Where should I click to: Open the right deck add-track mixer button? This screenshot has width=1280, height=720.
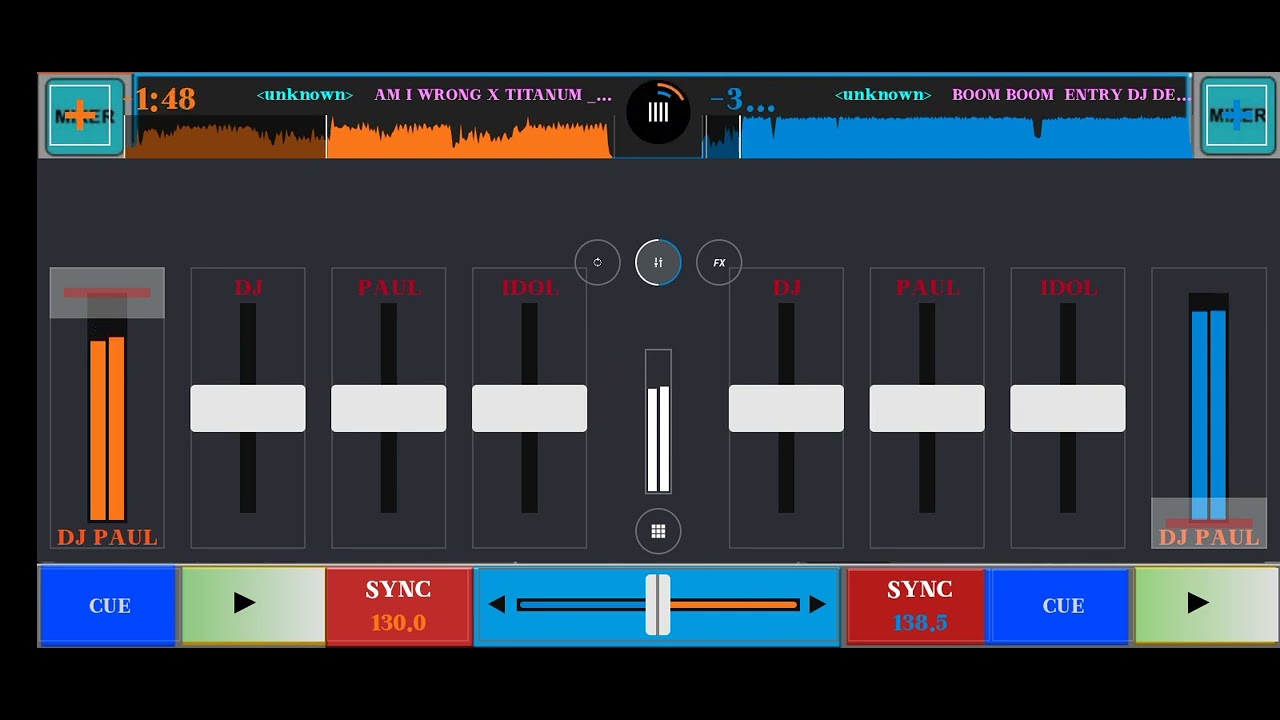point(1237,116)
